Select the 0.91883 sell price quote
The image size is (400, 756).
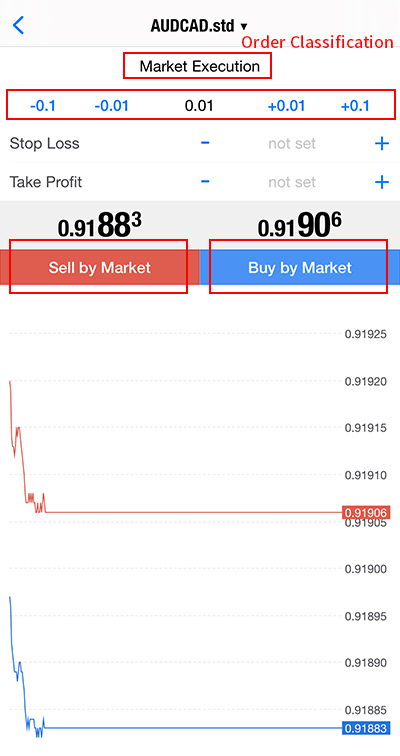(x=100, y=226)
